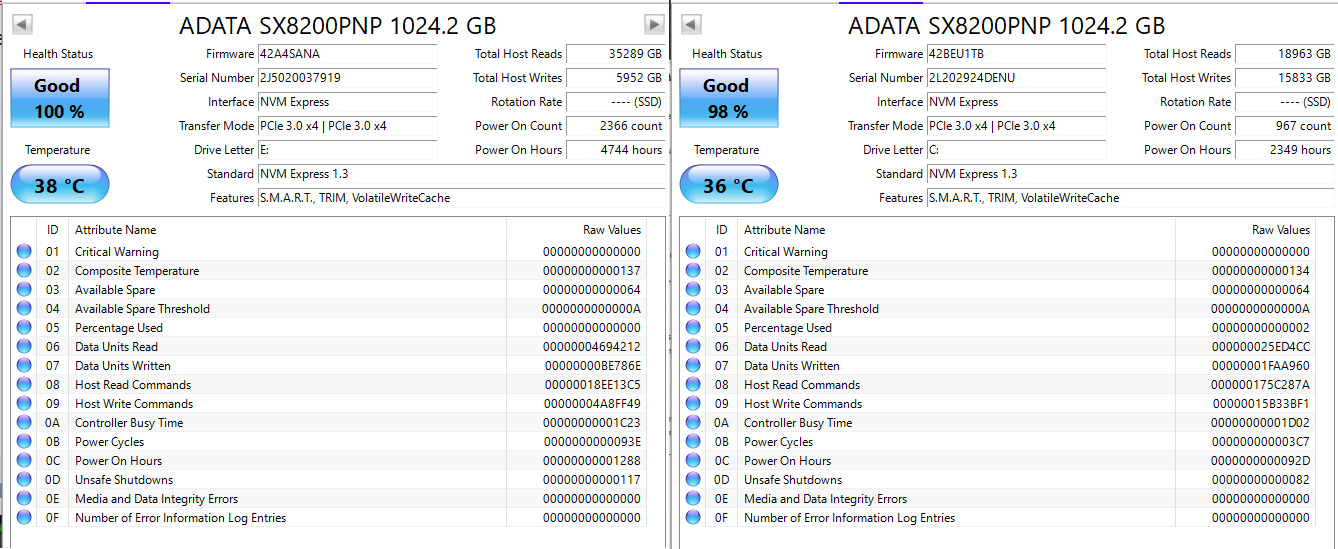1338x549 pixels.
Task: Click Media and Data Integrity Errors orb, drive E: window
Action: 24,499
